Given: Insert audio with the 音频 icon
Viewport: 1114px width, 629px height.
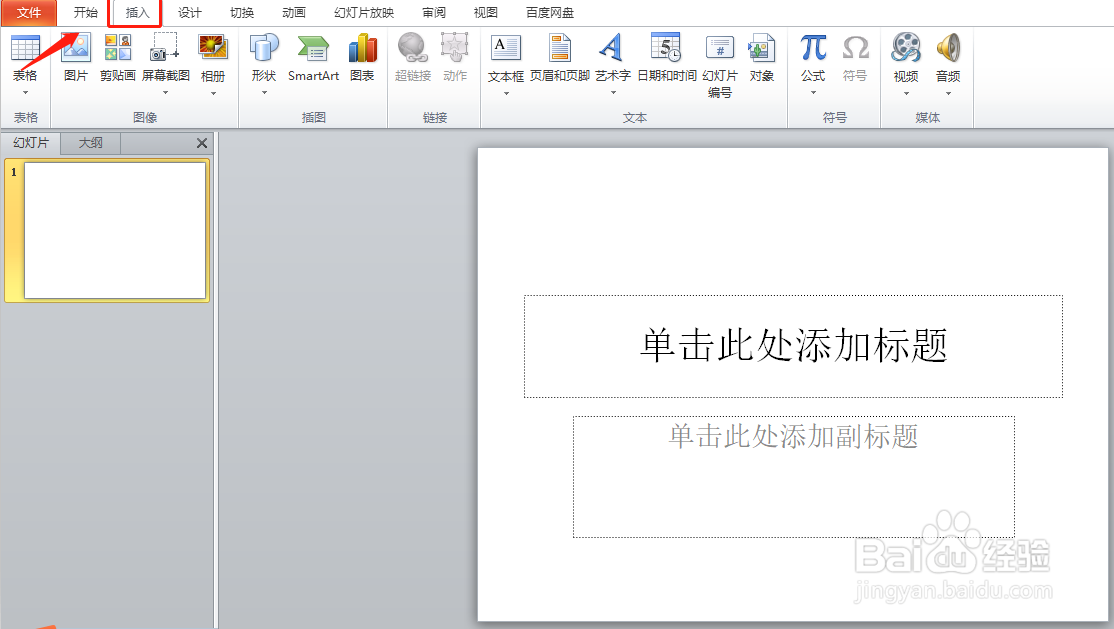Looking at the screenshot, I should point(947,60).
